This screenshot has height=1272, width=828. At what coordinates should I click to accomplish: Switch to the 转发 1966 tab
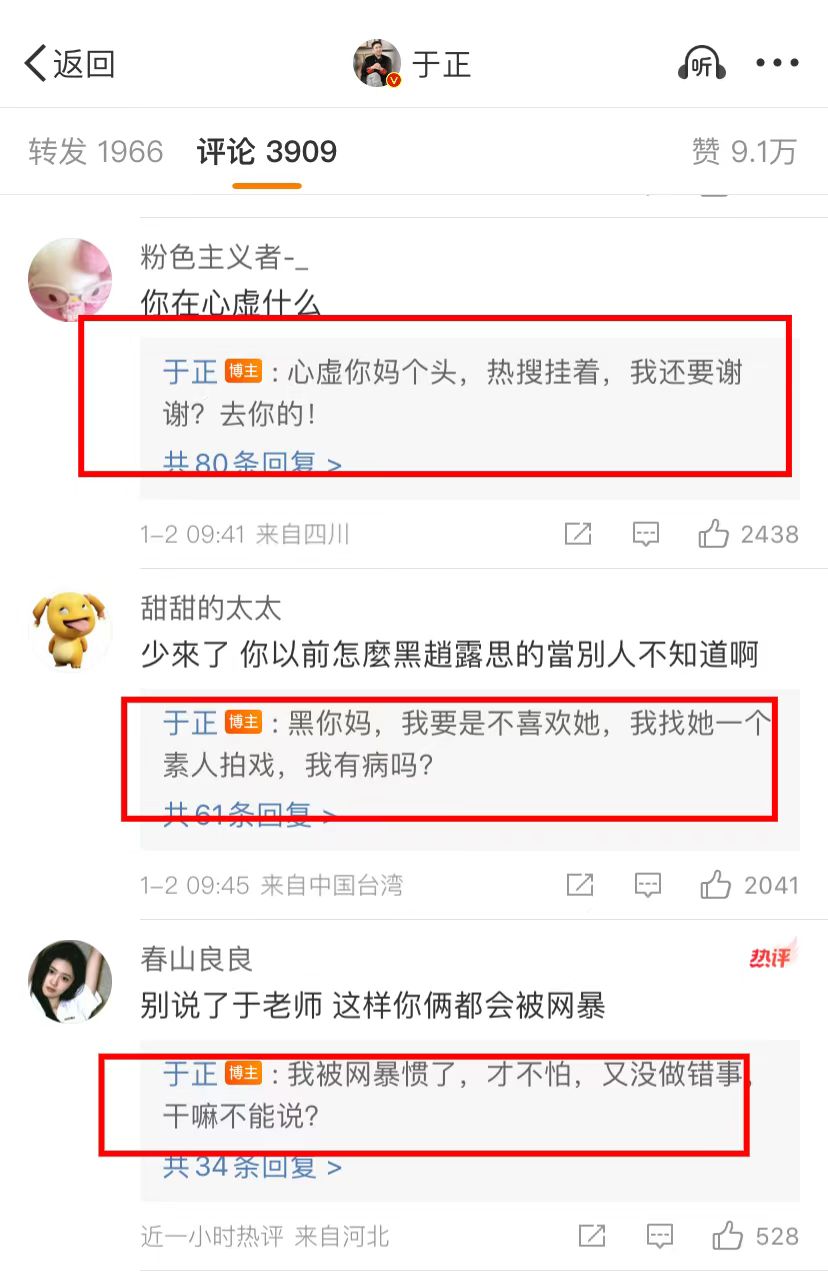click(96, 152)
